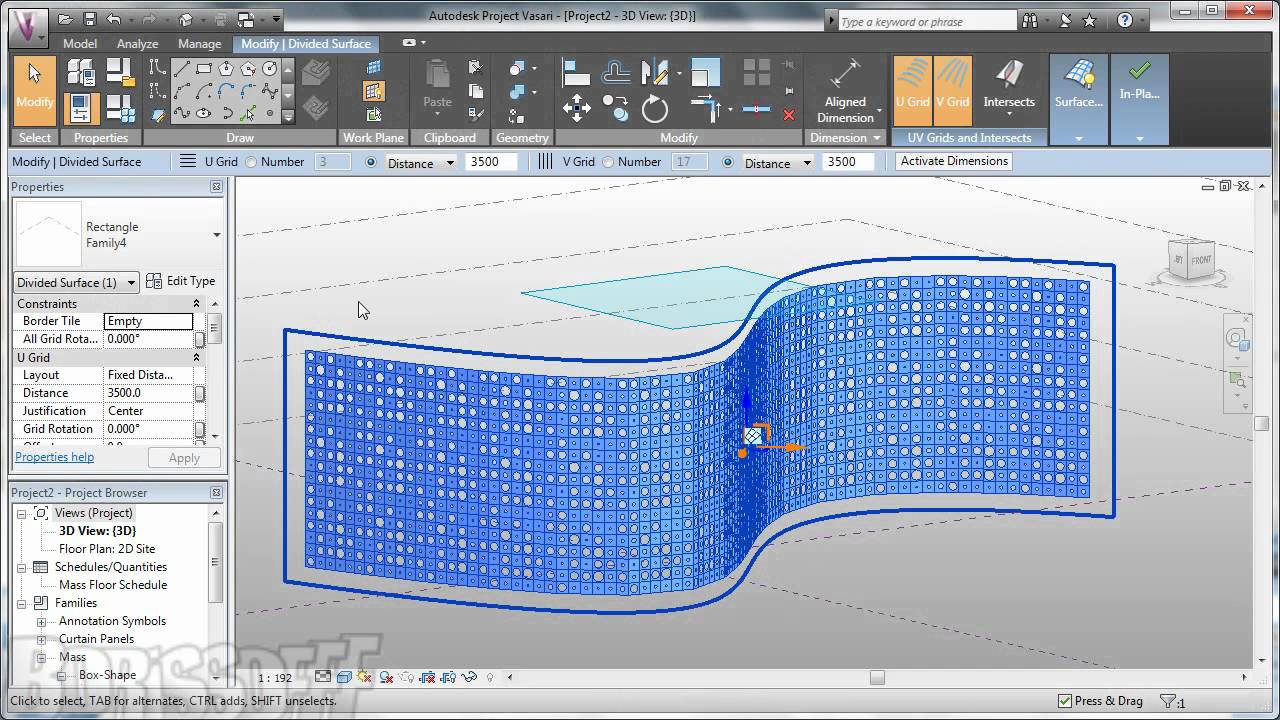The image size is (1280, 720).
Task: Select the U Grid Number radio button
Action: point(251,162)
